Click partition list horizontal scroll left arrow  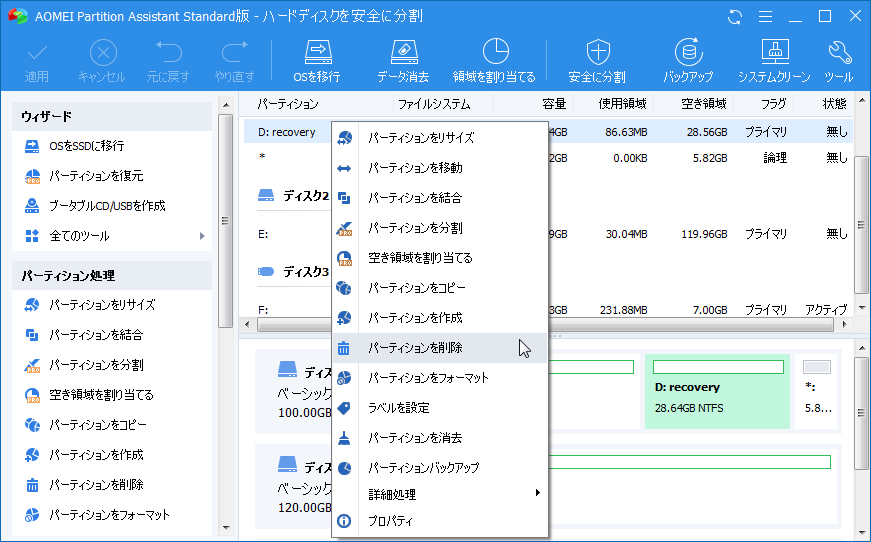247,324
